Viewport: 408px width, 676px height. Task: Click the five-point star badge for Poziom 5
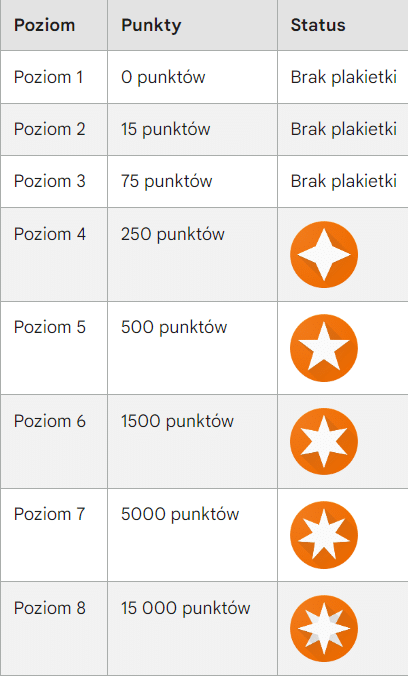pos(324,348)
